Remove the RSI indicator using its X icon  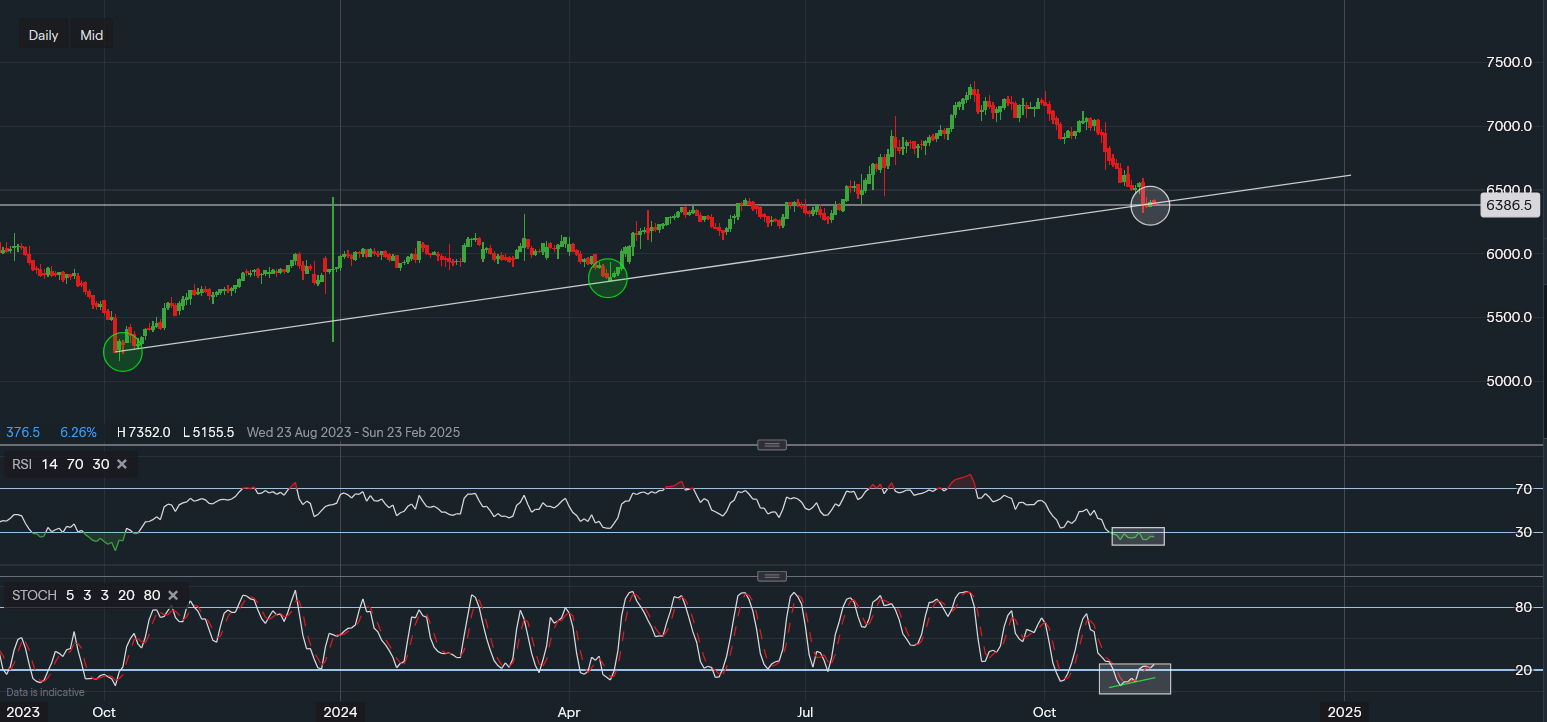tap(122, 464)
